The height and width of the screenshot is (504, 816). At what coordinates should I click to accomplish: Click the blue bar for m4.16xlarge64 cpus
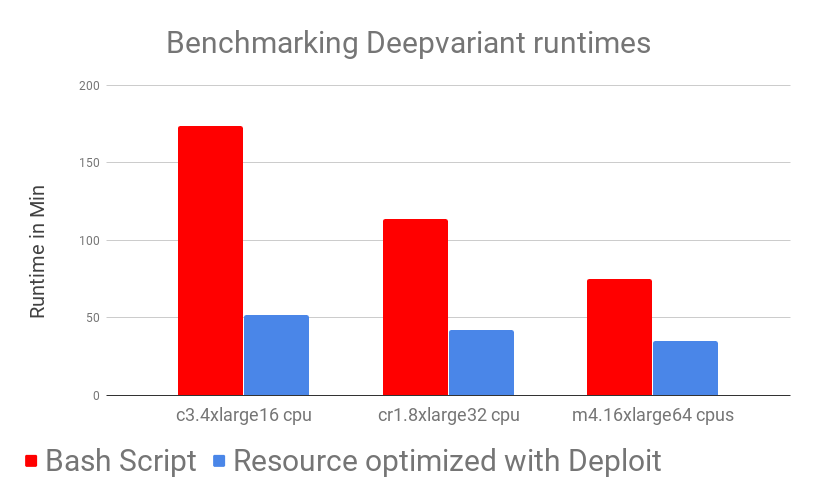[685, 368]
